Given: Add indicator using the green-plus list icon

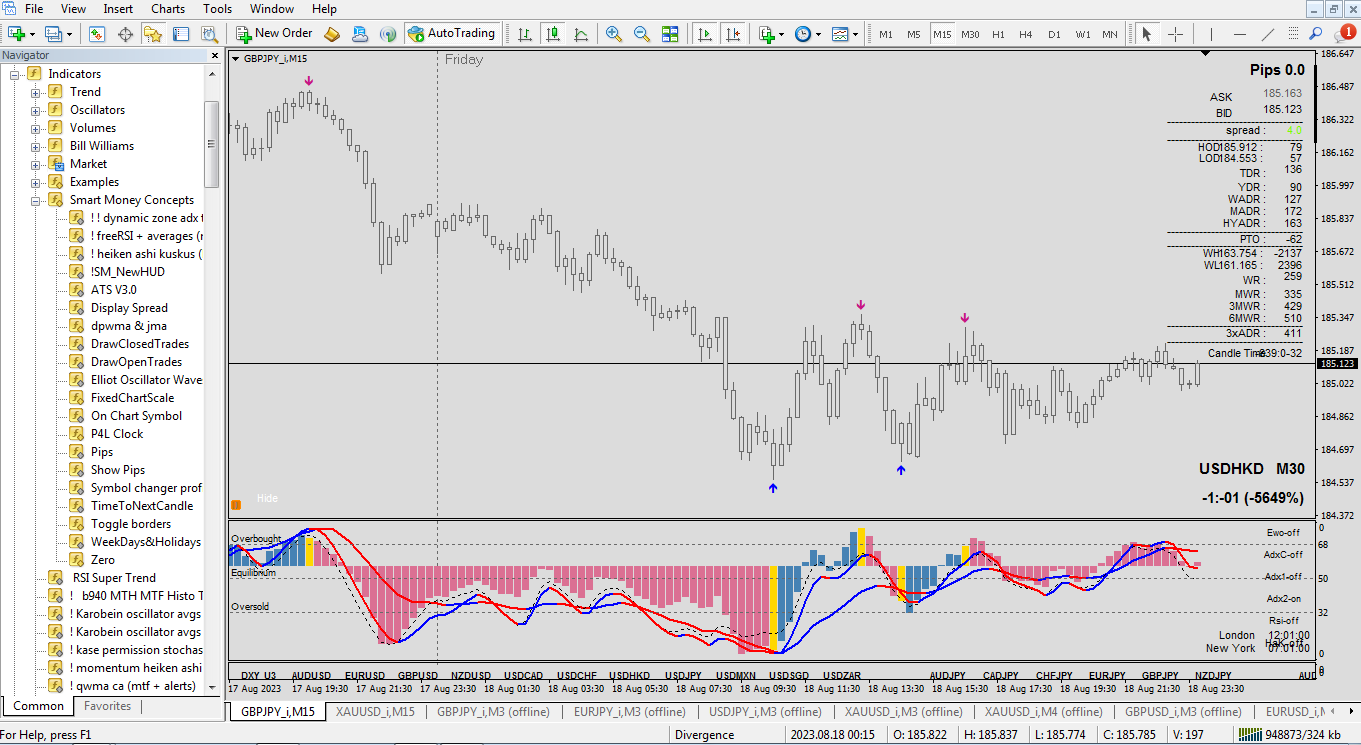Looking at the screenshot, I should pos(767,34).
